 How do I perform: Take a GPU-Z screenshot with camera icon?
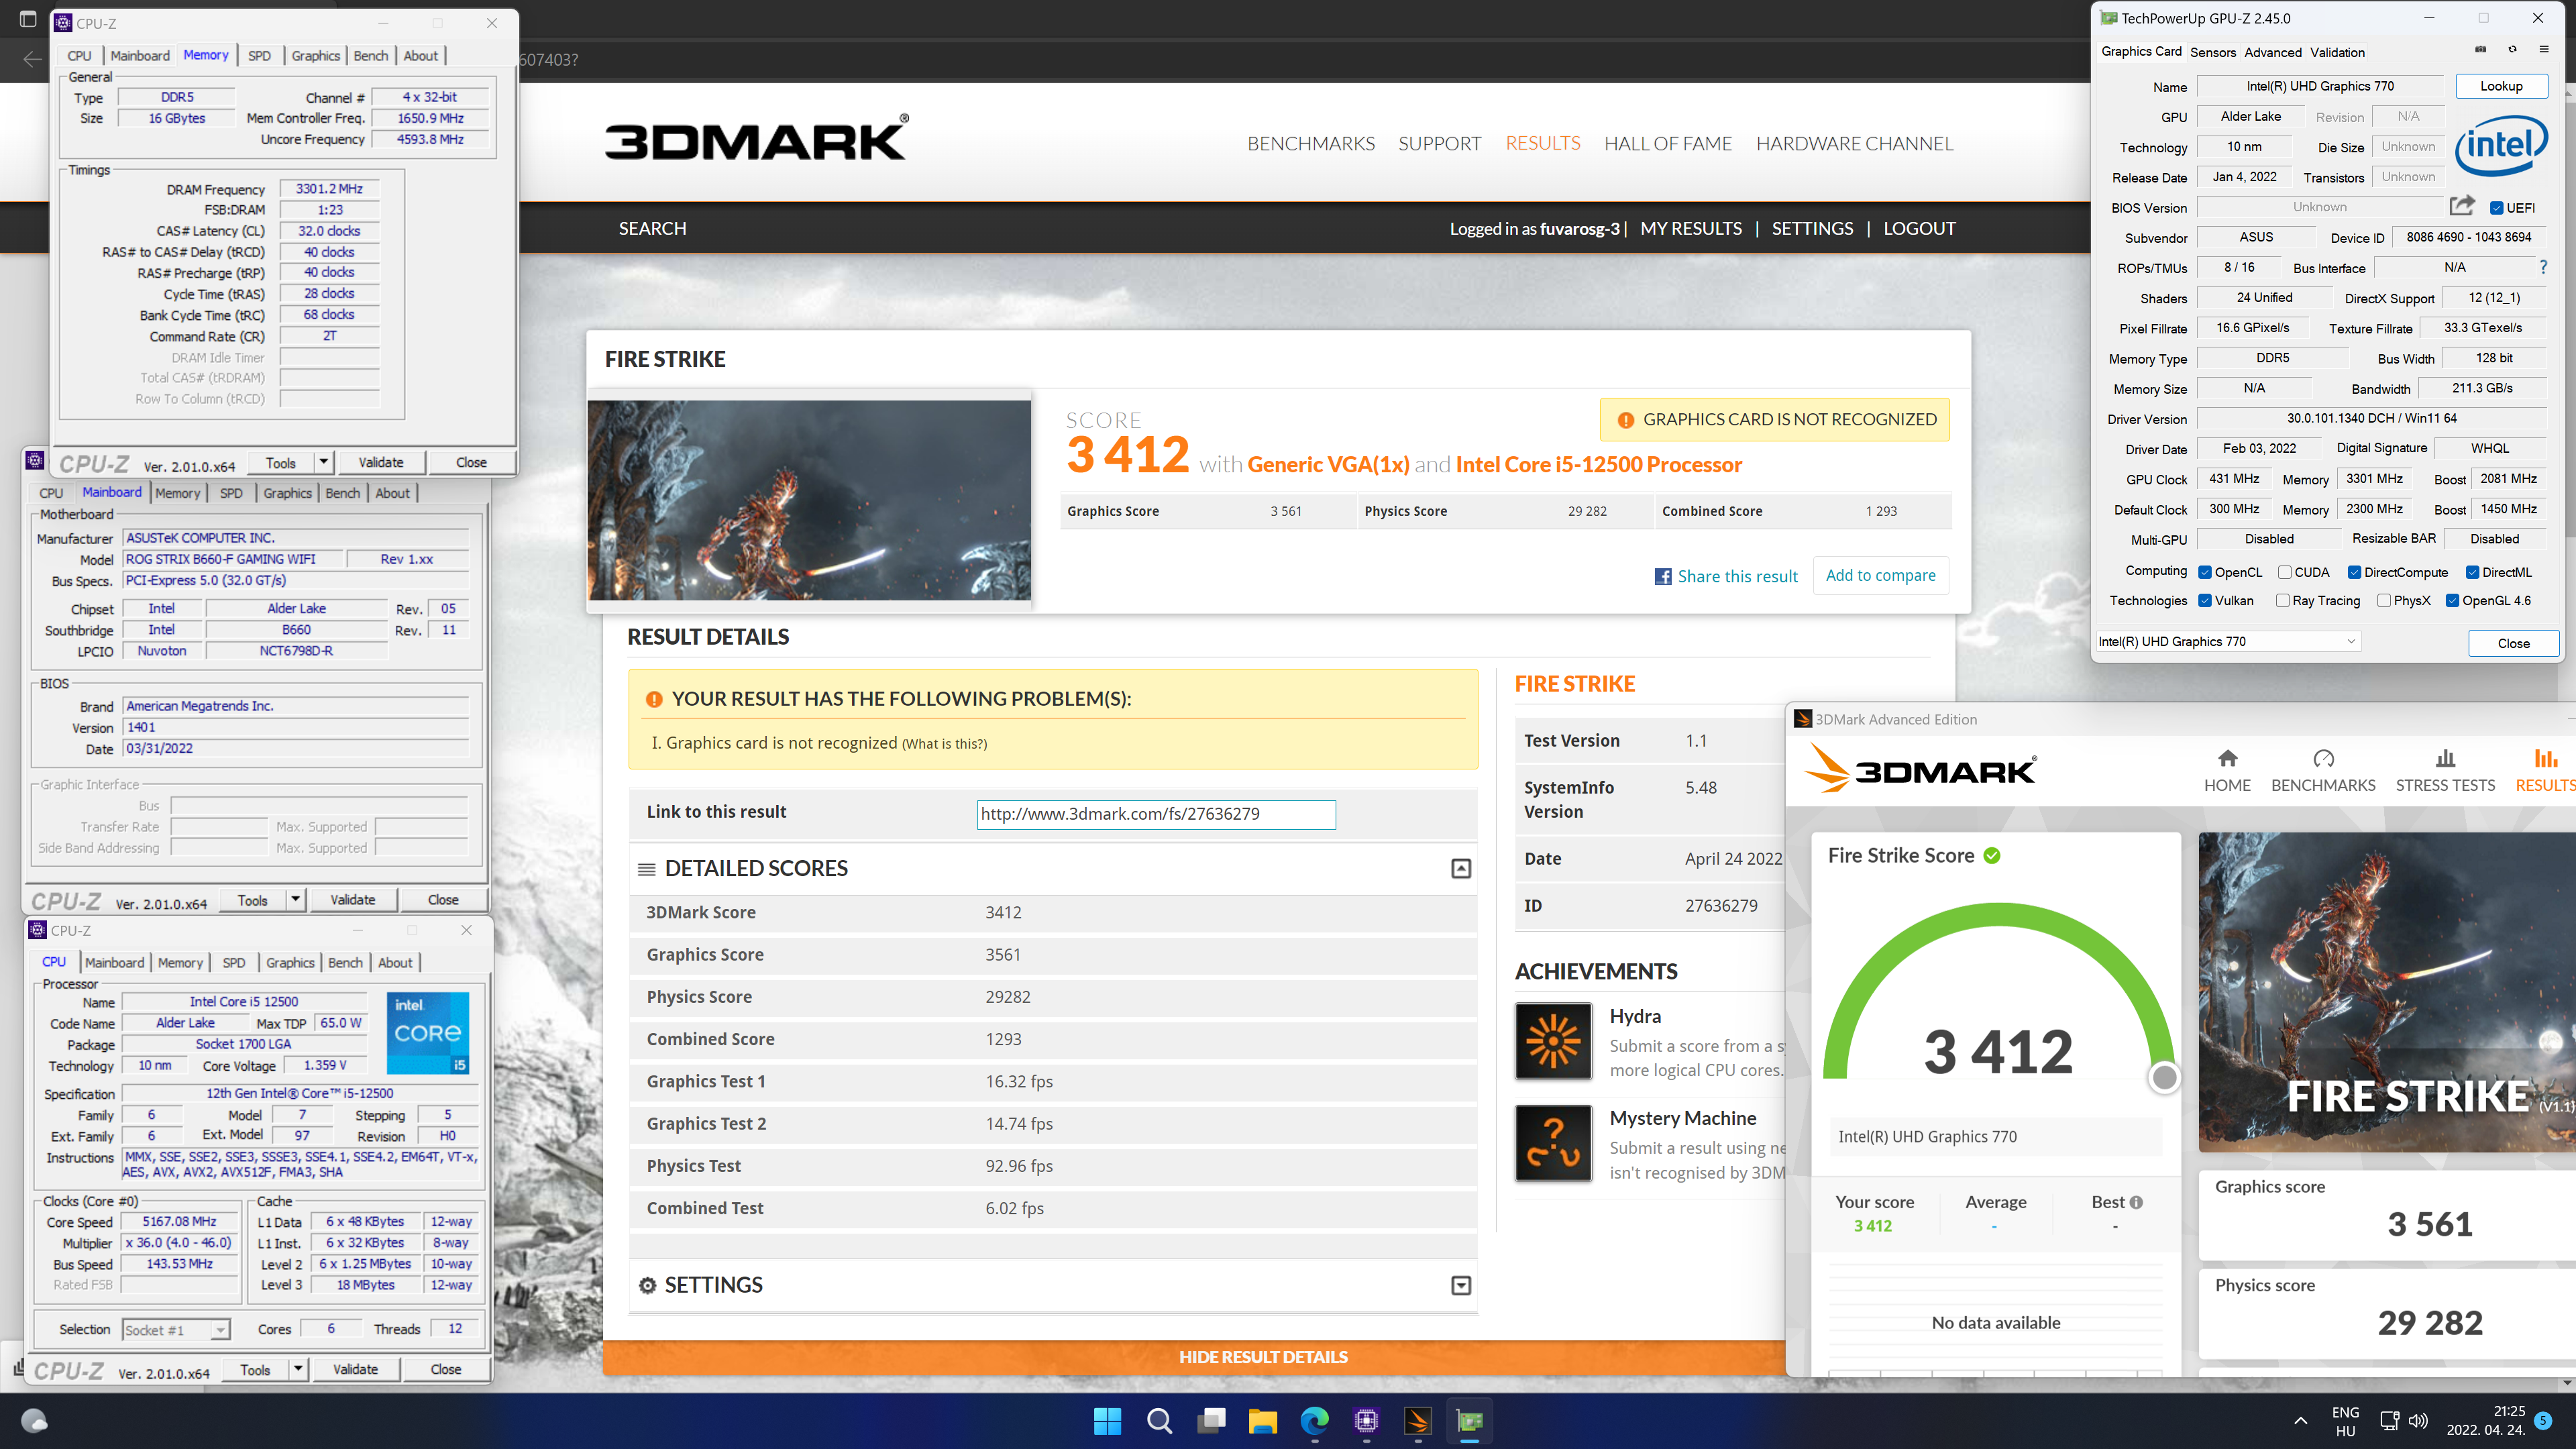[2480, 50]
